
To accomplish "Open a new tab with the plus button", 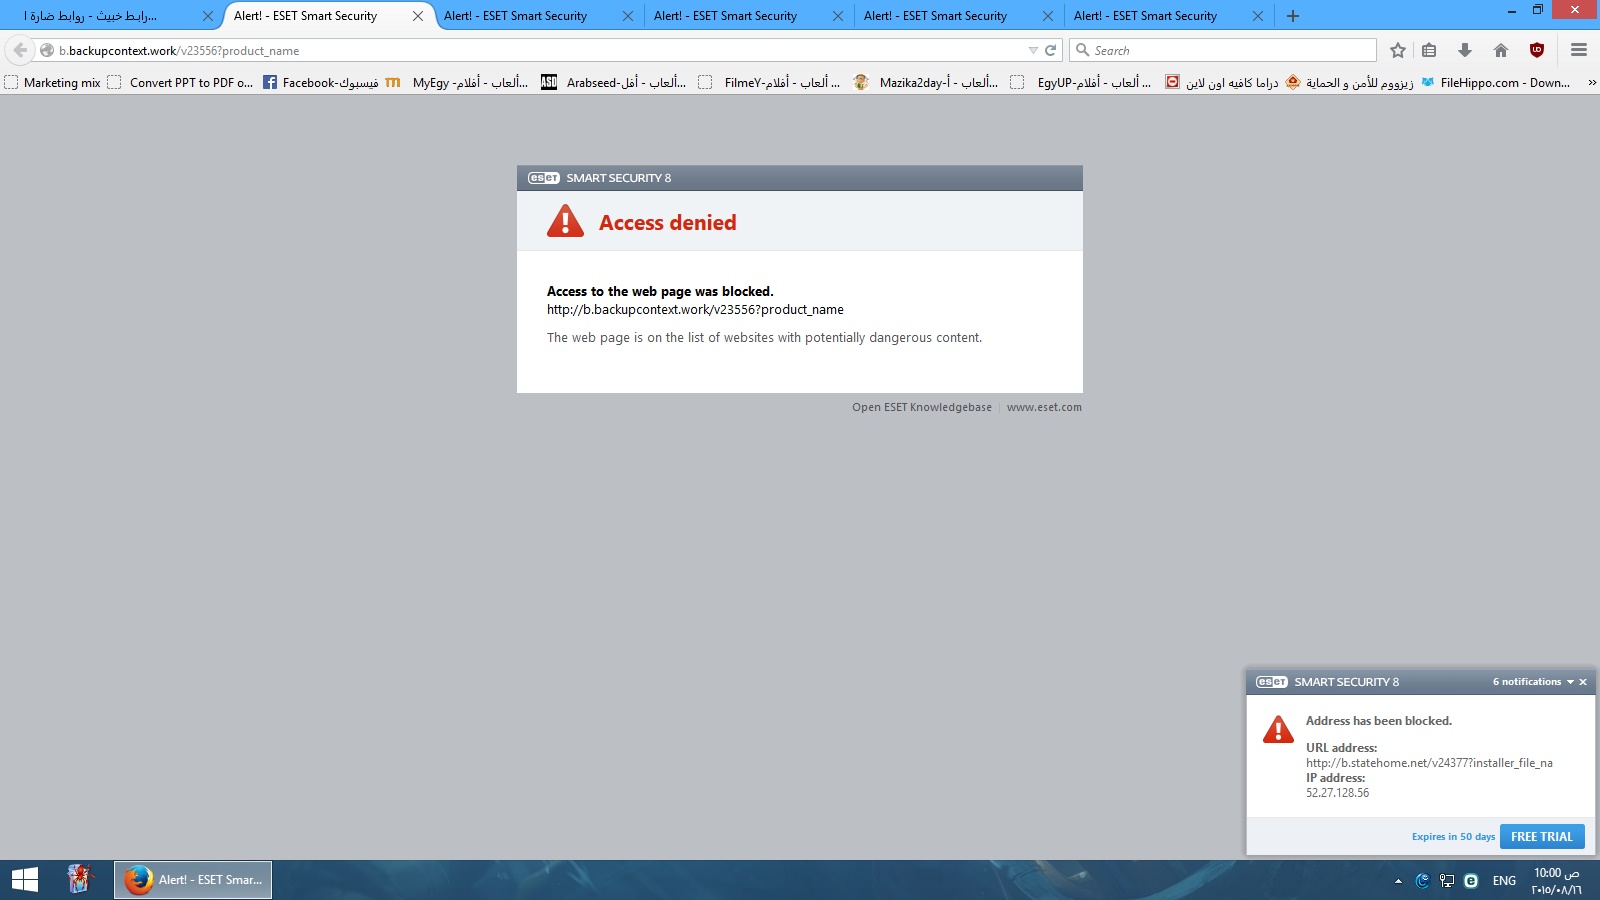I will (x=1293, y=16).
